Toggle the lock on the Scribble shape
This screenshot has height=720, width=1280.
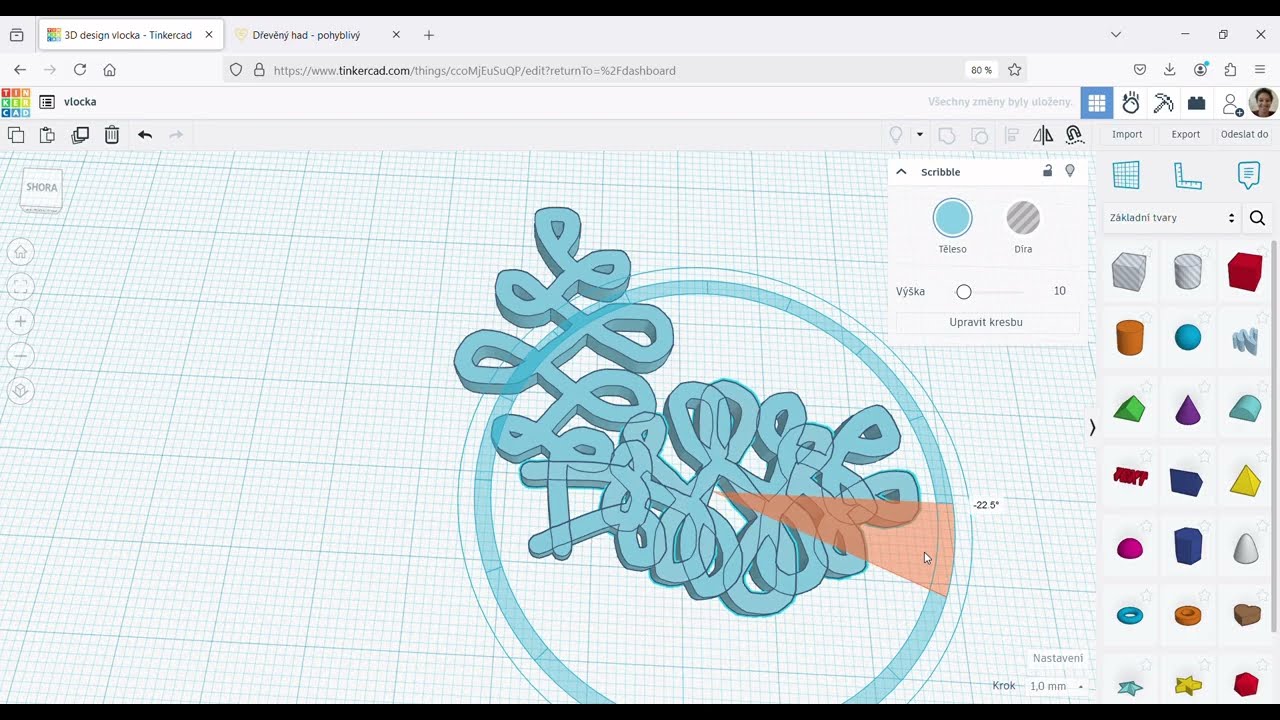click(1047, 171)
